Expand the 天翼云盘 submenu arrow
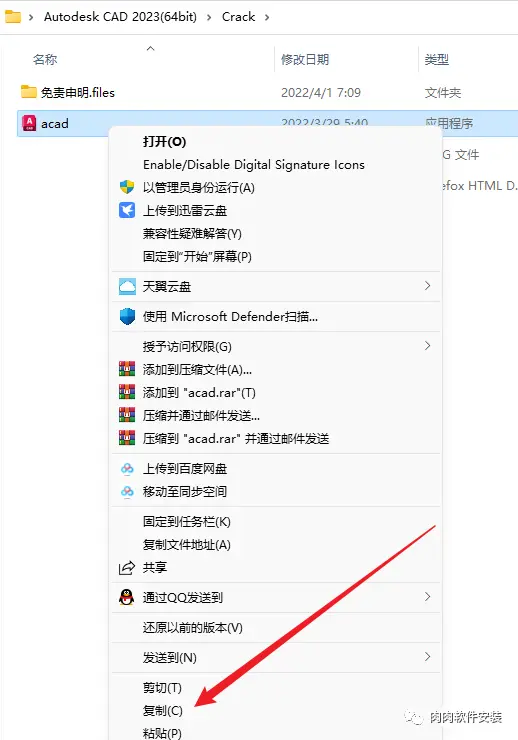518x740 pixels. pyautogui.click(x=427, y=286)
